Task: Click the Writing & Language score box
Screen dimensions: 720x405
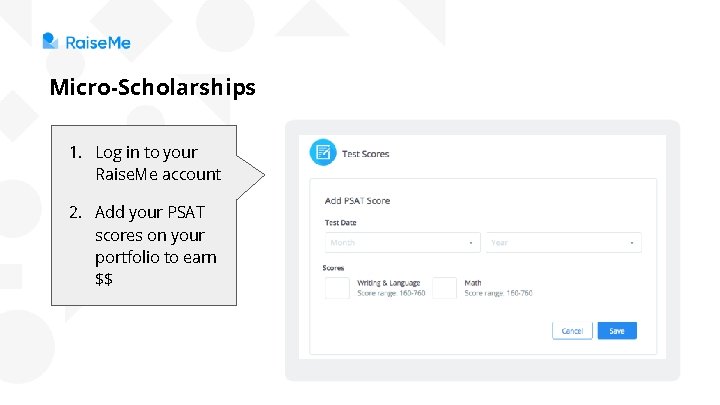Action: (x=337, y=288)
